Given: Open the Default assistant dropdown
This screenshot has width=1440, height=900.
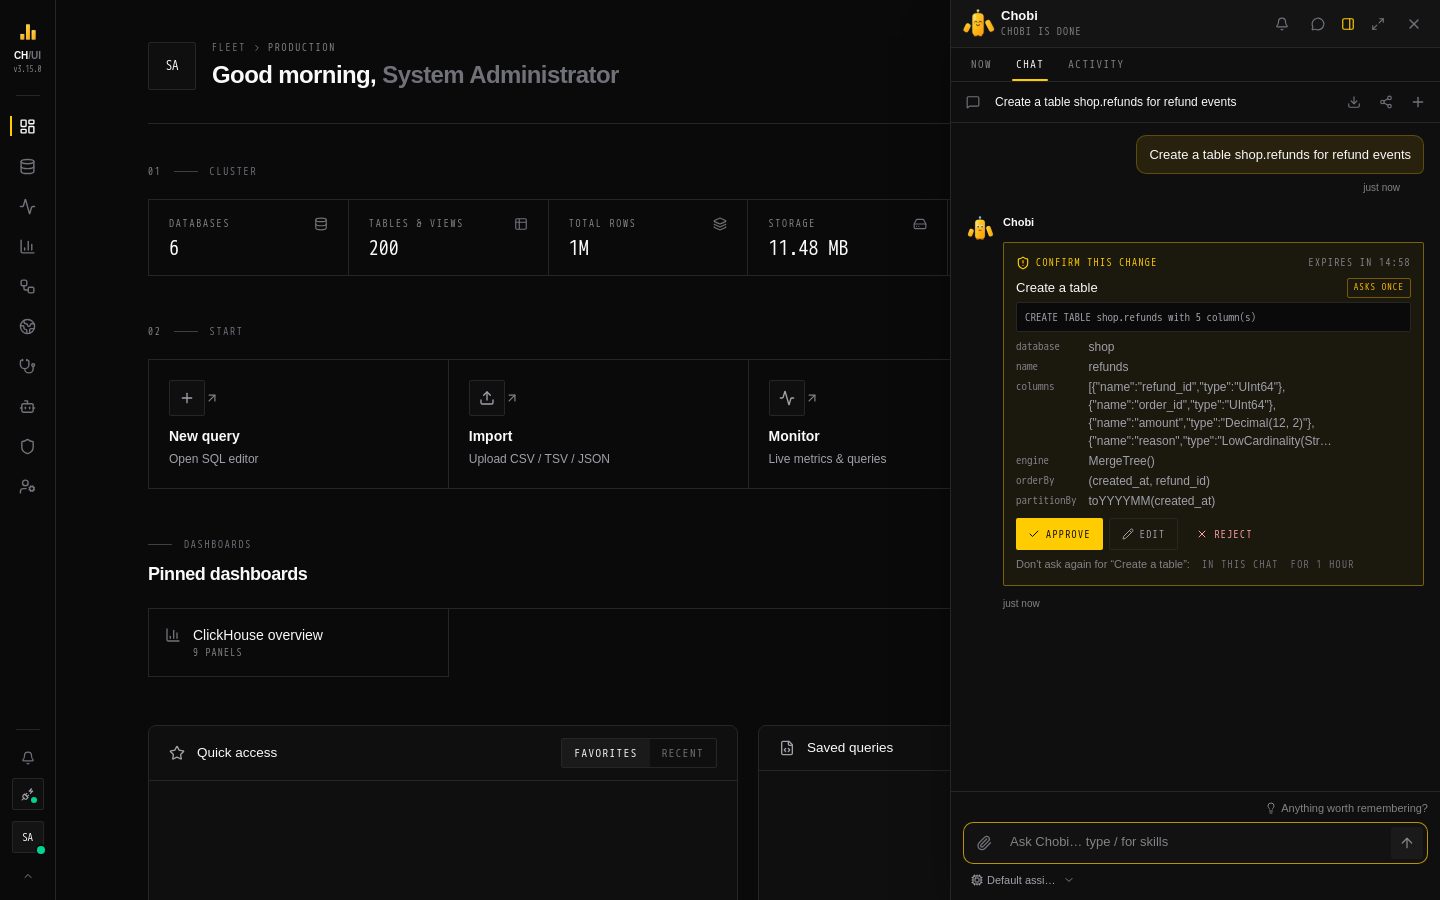Looking at the screenshot, I should tap(1022, 880).
